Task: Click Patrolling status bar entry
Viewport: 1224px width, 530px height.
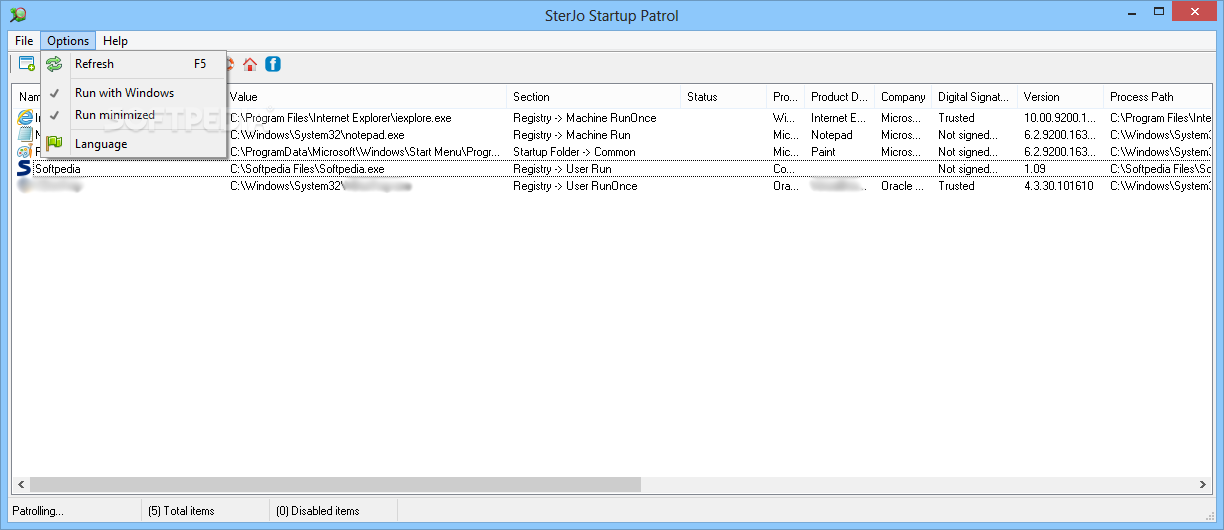Action: pos(38,511)
